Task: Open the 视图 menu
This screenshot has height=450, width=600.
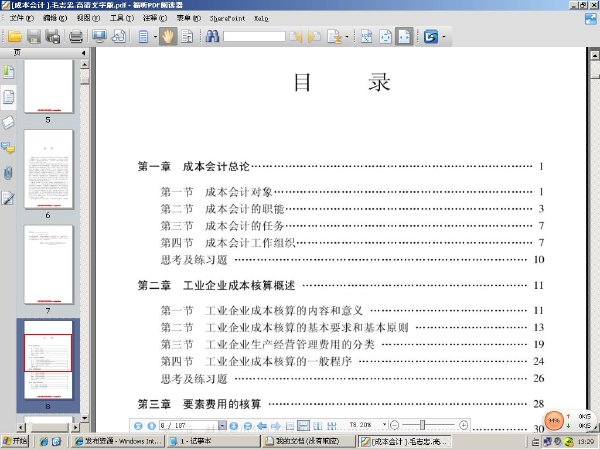Action: tap(88, 18)
